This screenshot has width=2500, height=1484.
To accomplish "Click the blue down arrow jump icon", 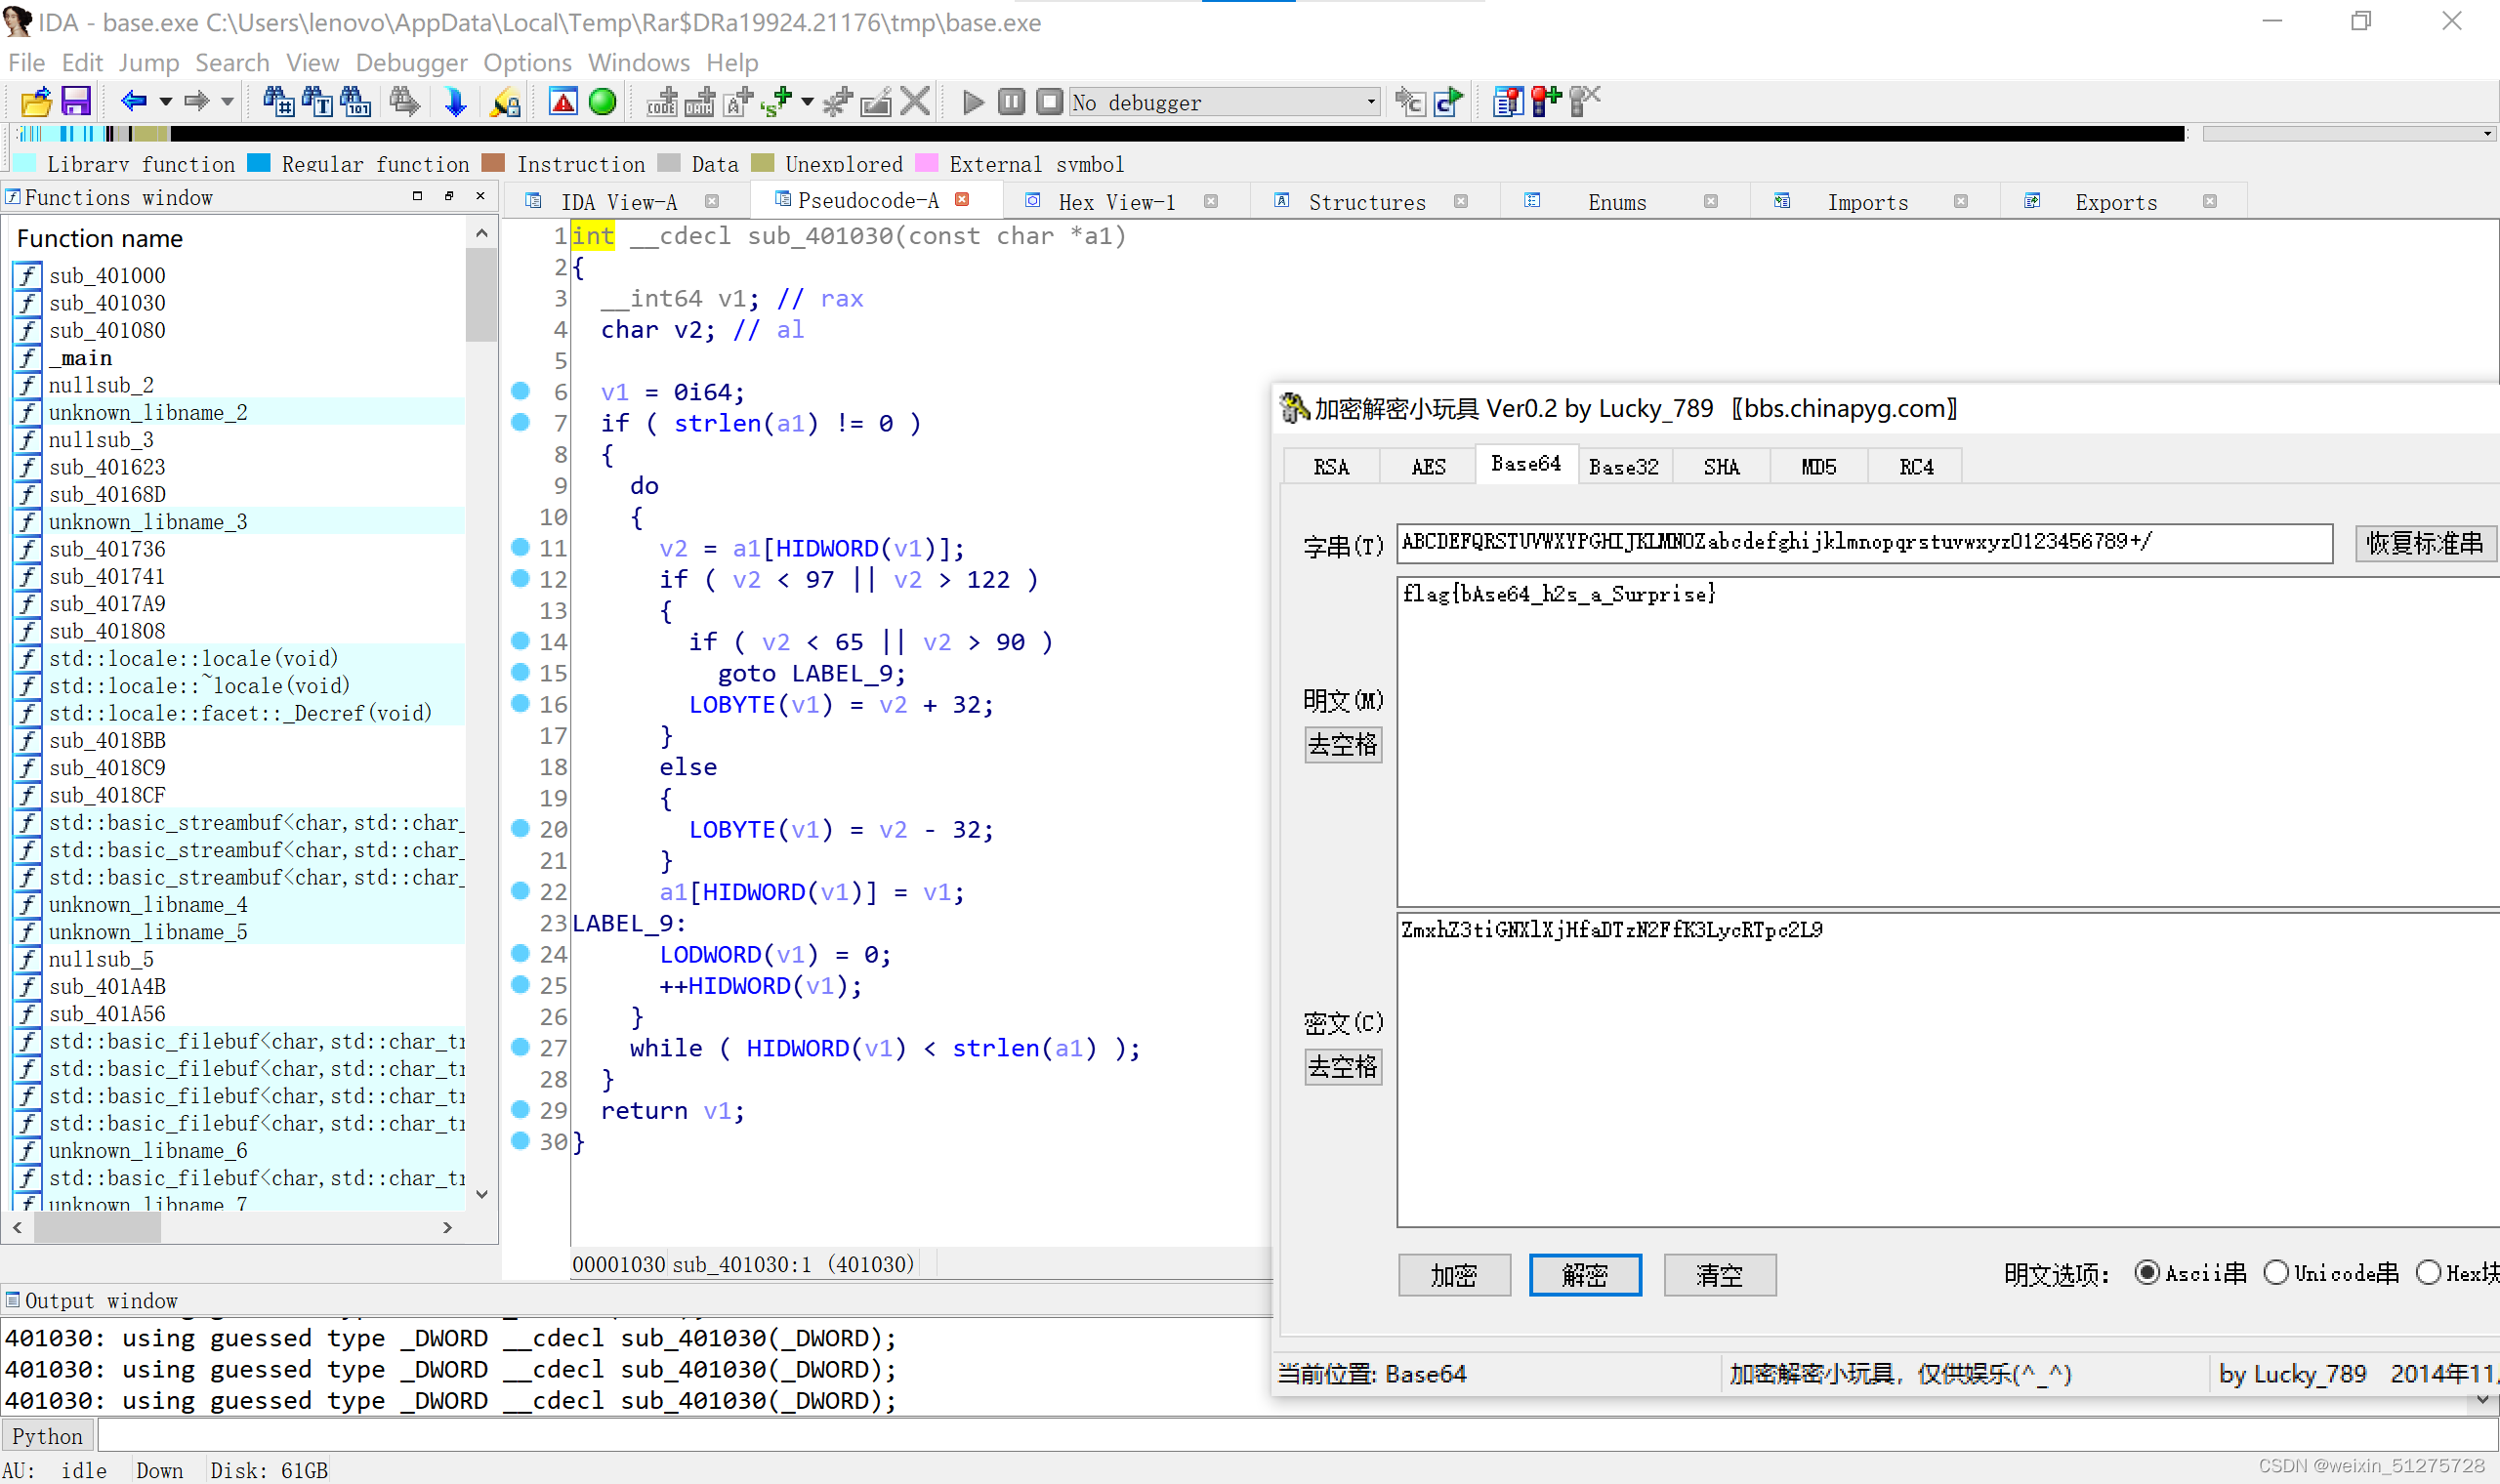I will coord(456,102).
